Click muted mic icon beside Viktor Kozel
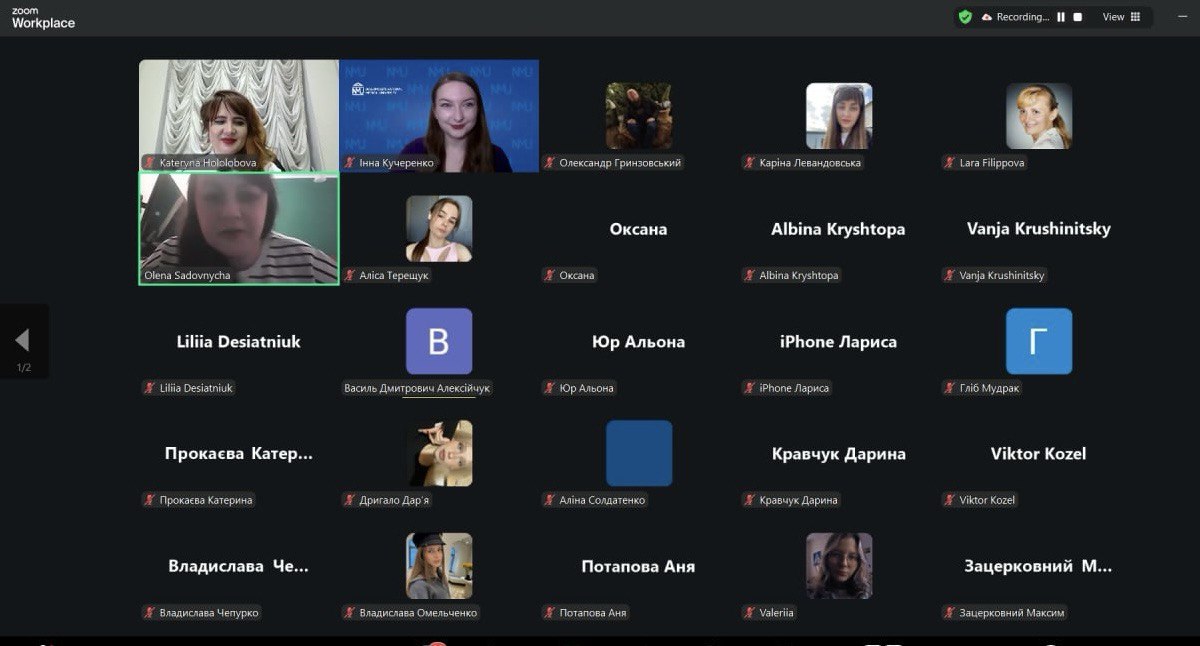The width and height of the screenshot is (1200, 646). point(950,500)
